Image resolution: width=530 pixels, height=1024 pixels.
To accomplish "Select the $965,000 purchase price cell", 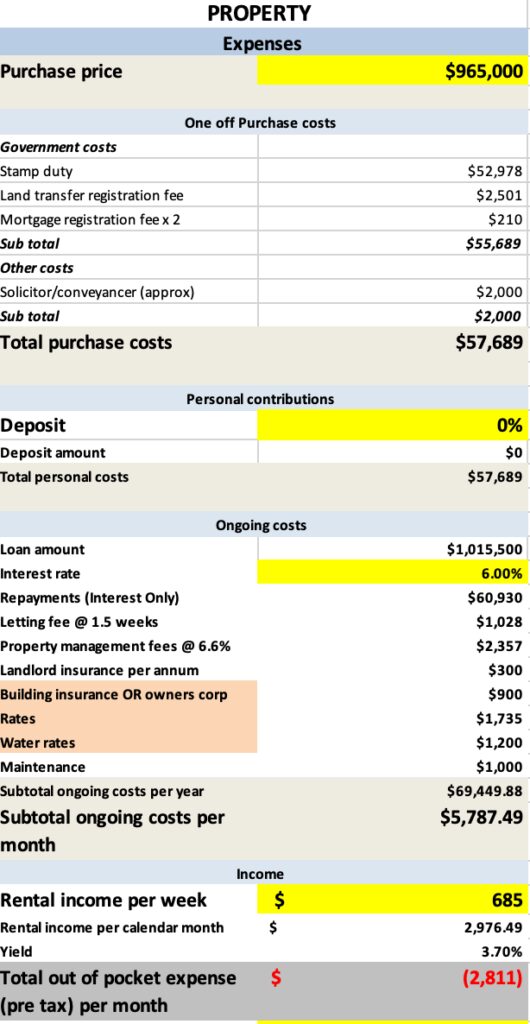I will 393,71.
